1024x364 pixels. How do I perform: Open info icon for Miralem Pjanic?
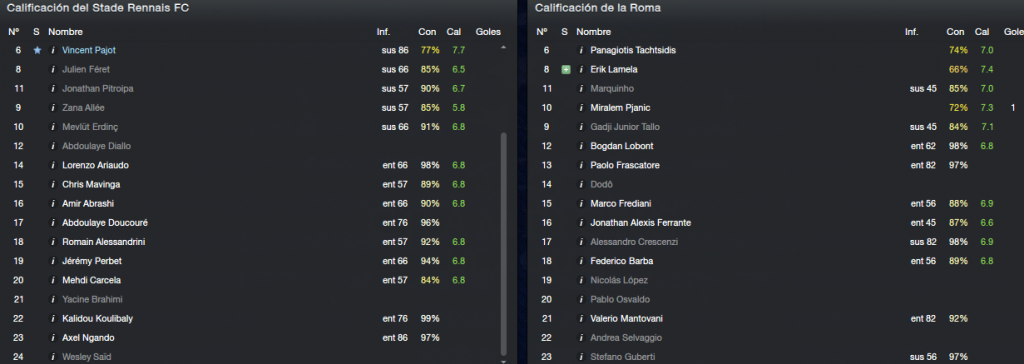(x=581, y=108)
